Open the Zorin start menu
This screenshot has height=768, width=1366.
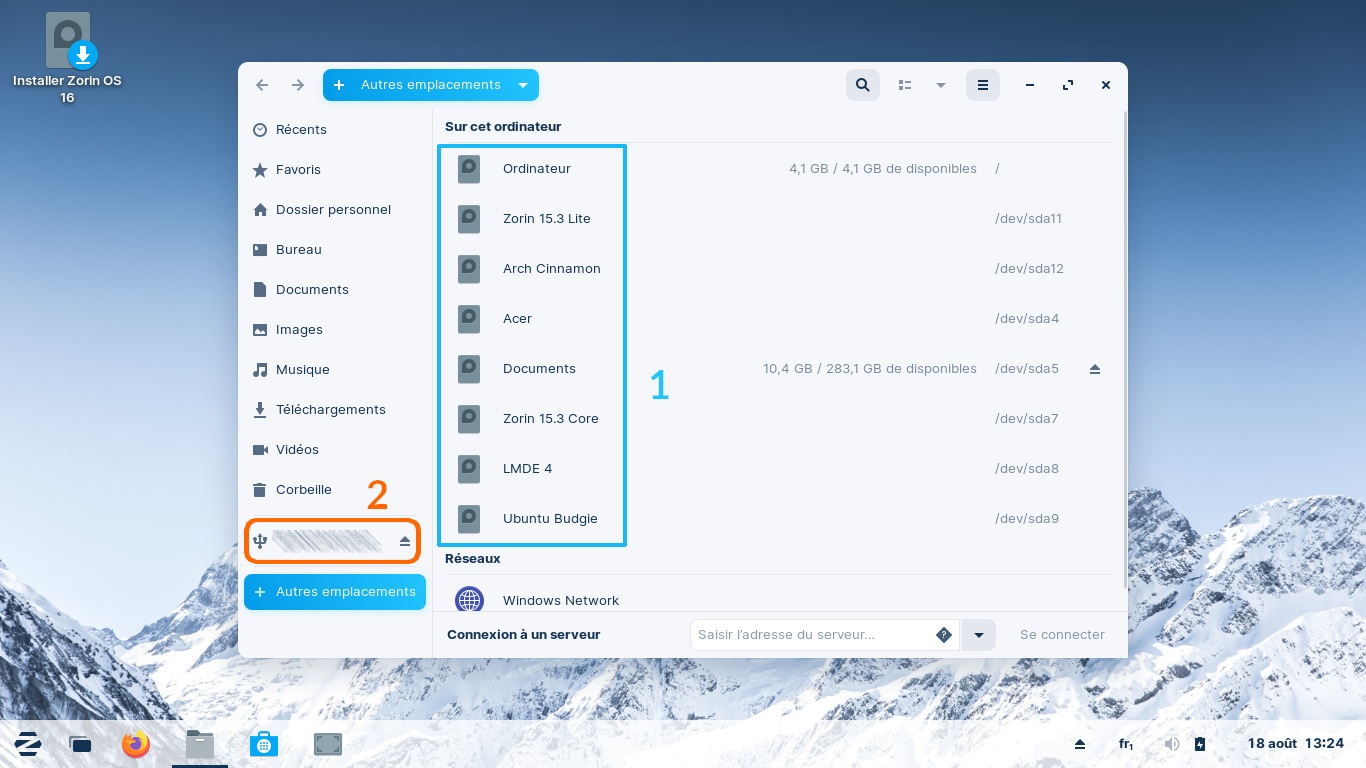click(28, 744)
